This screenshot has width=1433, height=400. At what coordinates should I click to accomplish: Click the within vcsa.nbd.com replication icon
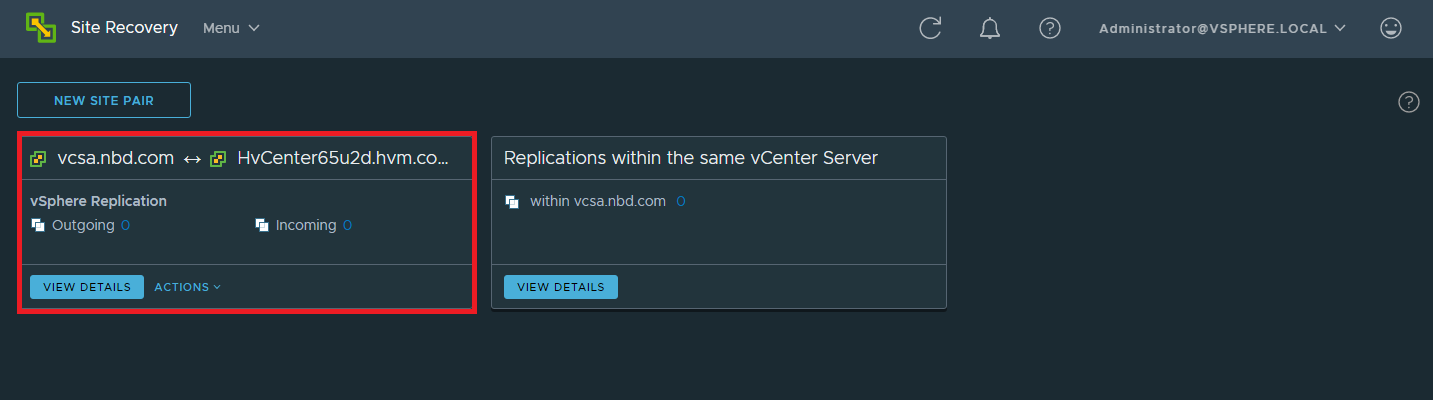pyautogui.click(x=512, y=201)
